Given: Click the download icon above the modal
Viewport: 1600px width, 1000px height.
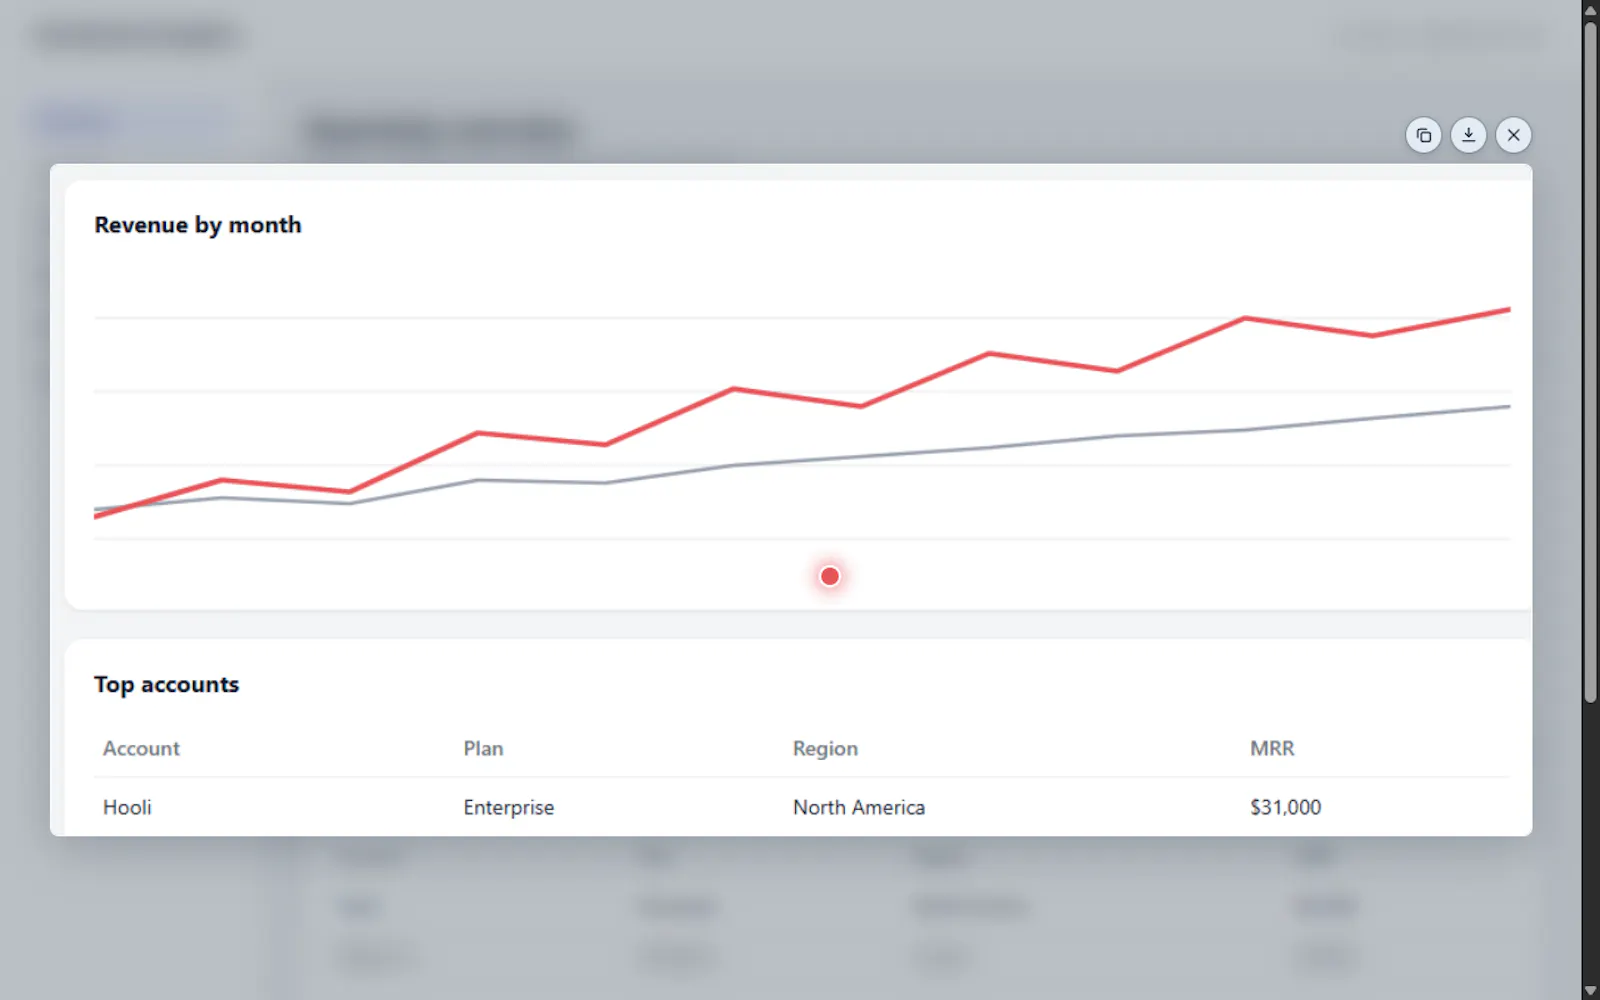Looking at the screenshot, I should click(1468, 135).
